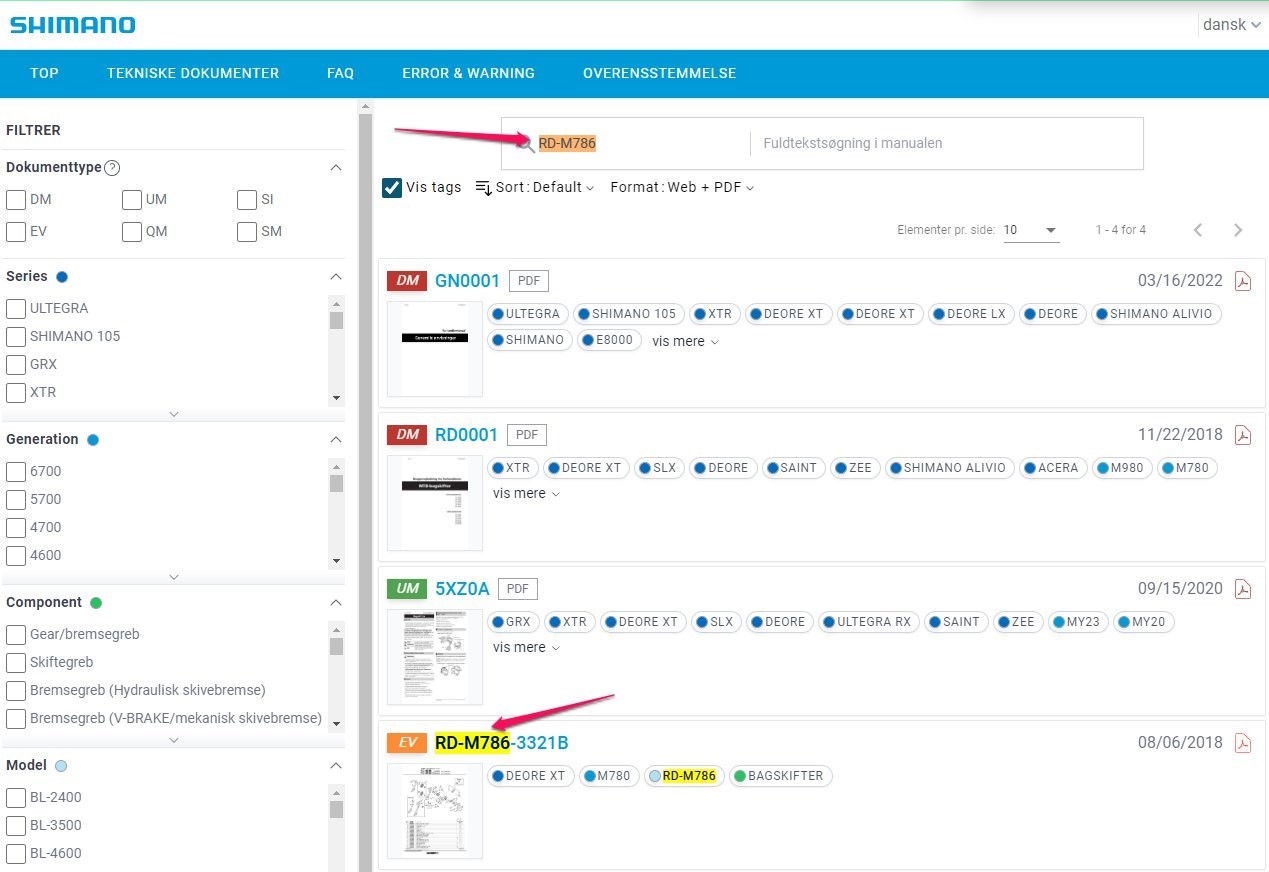The image size is (1269, 872).
Task: Open the RD-M786-3321B exploded view thumbnail
Action: pyautogui.click(x=435, y=811)
